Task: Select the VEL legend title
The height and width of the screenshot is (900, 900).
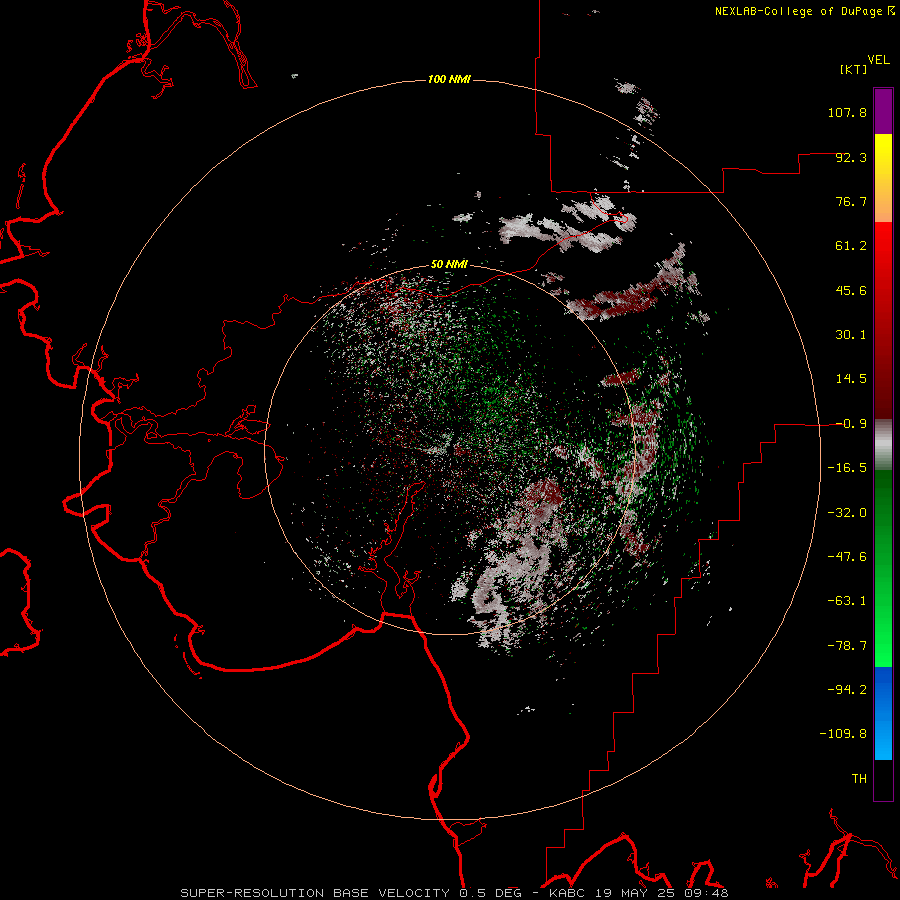Action: point(879,59)
